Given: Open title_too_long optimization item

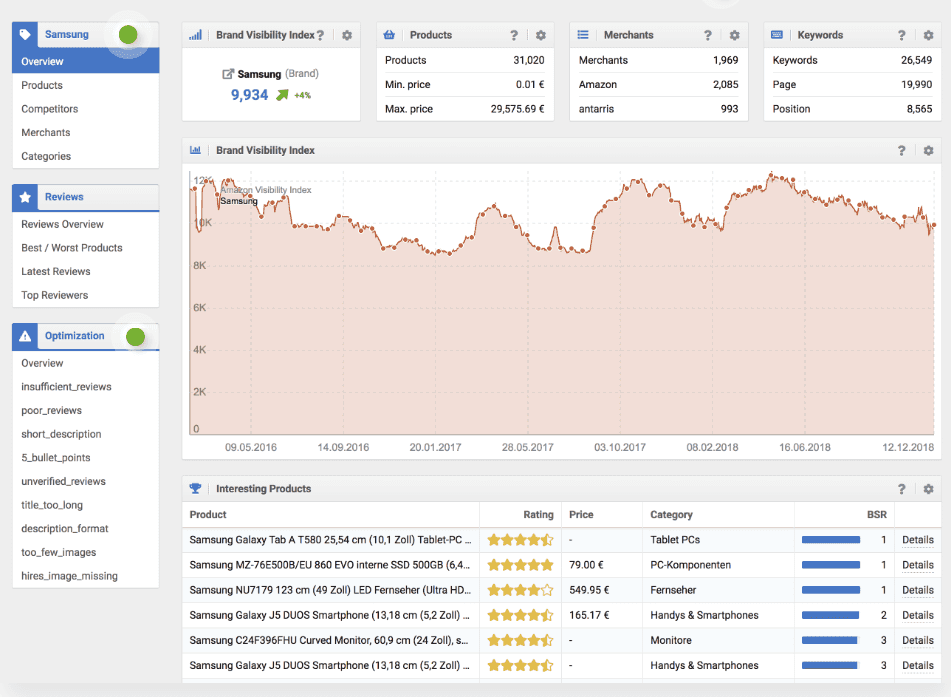Looking at the screenshot, I should (x=52, y=505).
